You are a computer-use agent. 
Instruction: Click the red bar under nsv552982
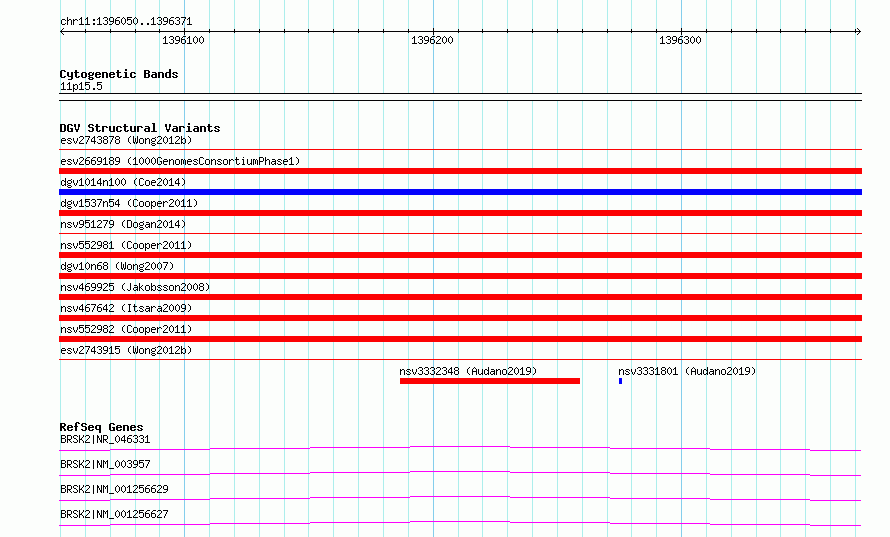[460, 339]
